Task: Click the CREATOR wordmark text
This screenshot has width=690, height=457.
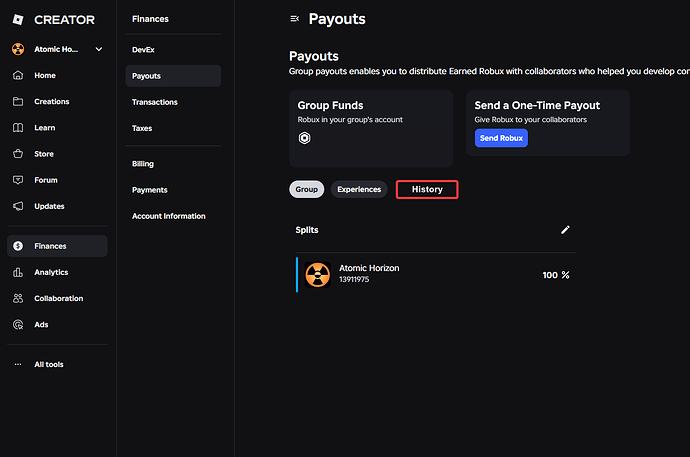Action: (65, 20)
